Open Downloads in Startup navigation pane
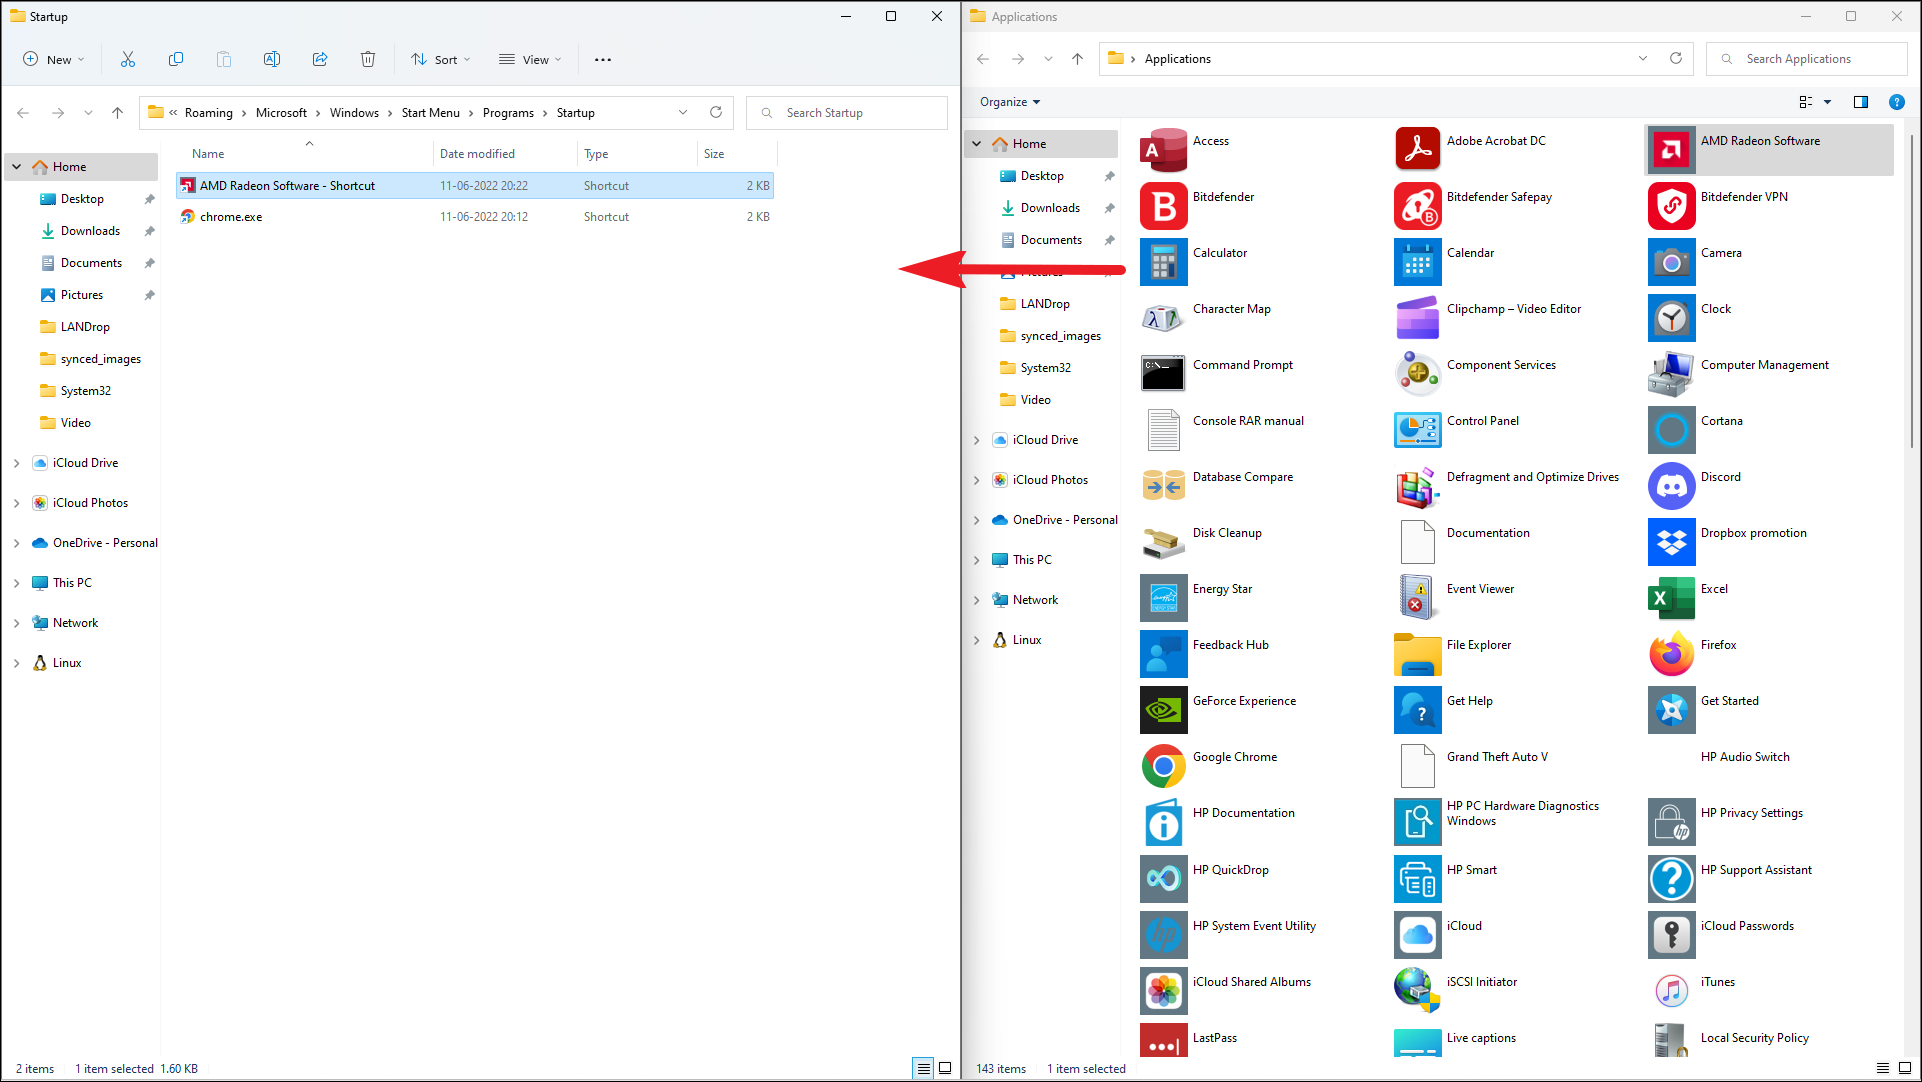This screenshot has width=1922, height=1082. [x=90, y=231]
